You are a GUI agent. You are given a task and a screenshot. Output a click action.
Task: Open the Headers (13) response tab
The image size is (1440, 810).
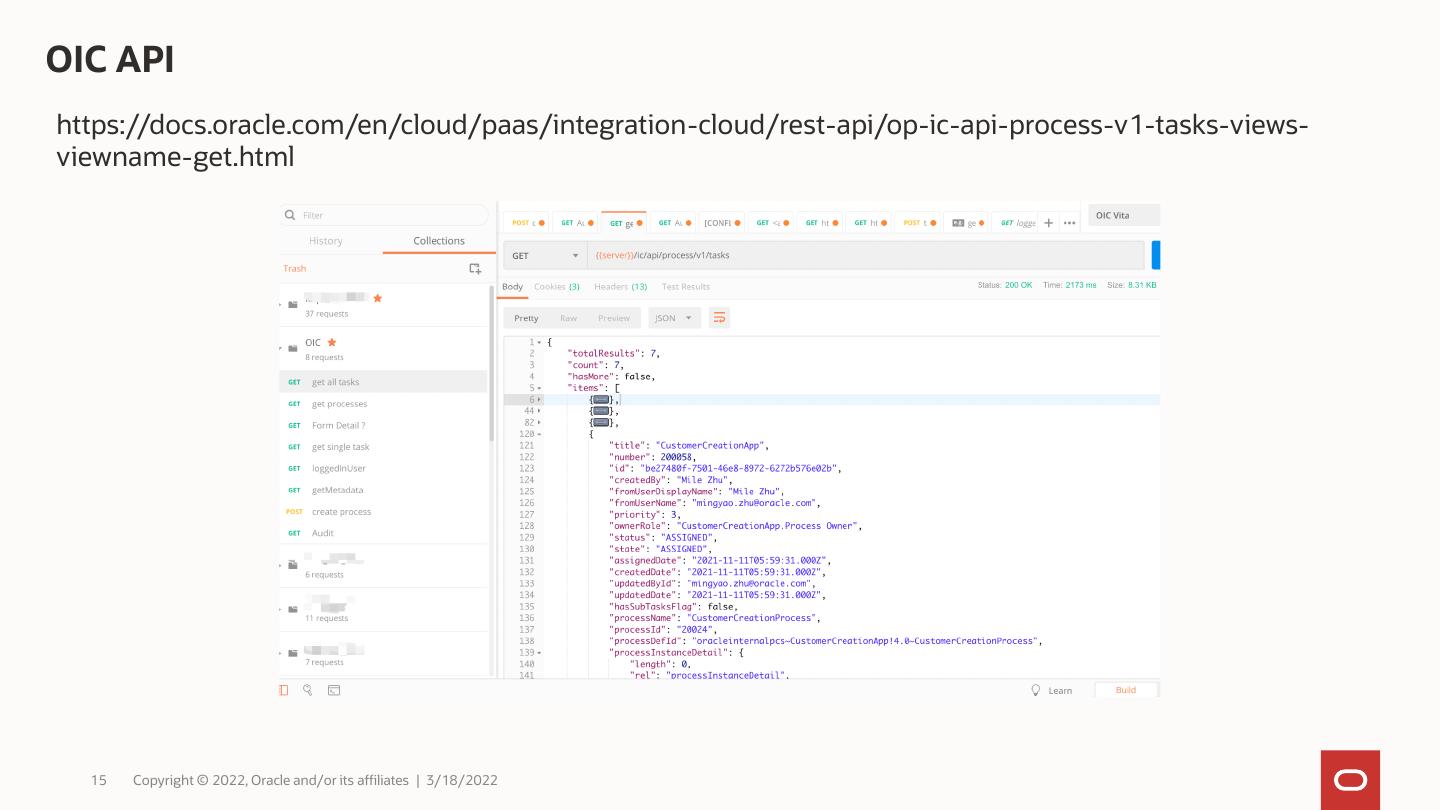pos(620,287)
